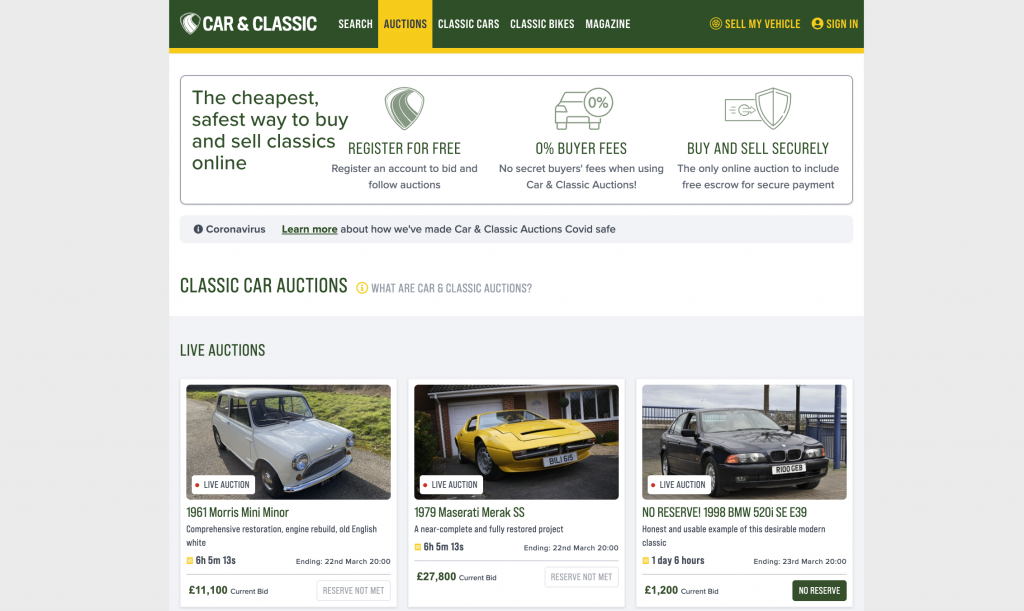Open What Are Car & Classic Auctions link
Image resolution: width=1024 pixels, height=611 pixels.
[x=451, y=288]
